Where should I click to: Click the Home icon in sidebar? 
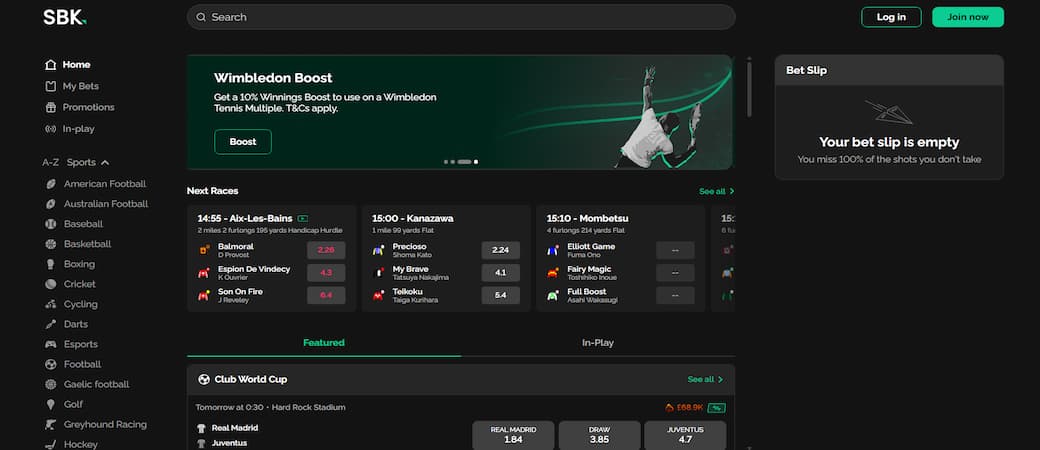point(51,65)
